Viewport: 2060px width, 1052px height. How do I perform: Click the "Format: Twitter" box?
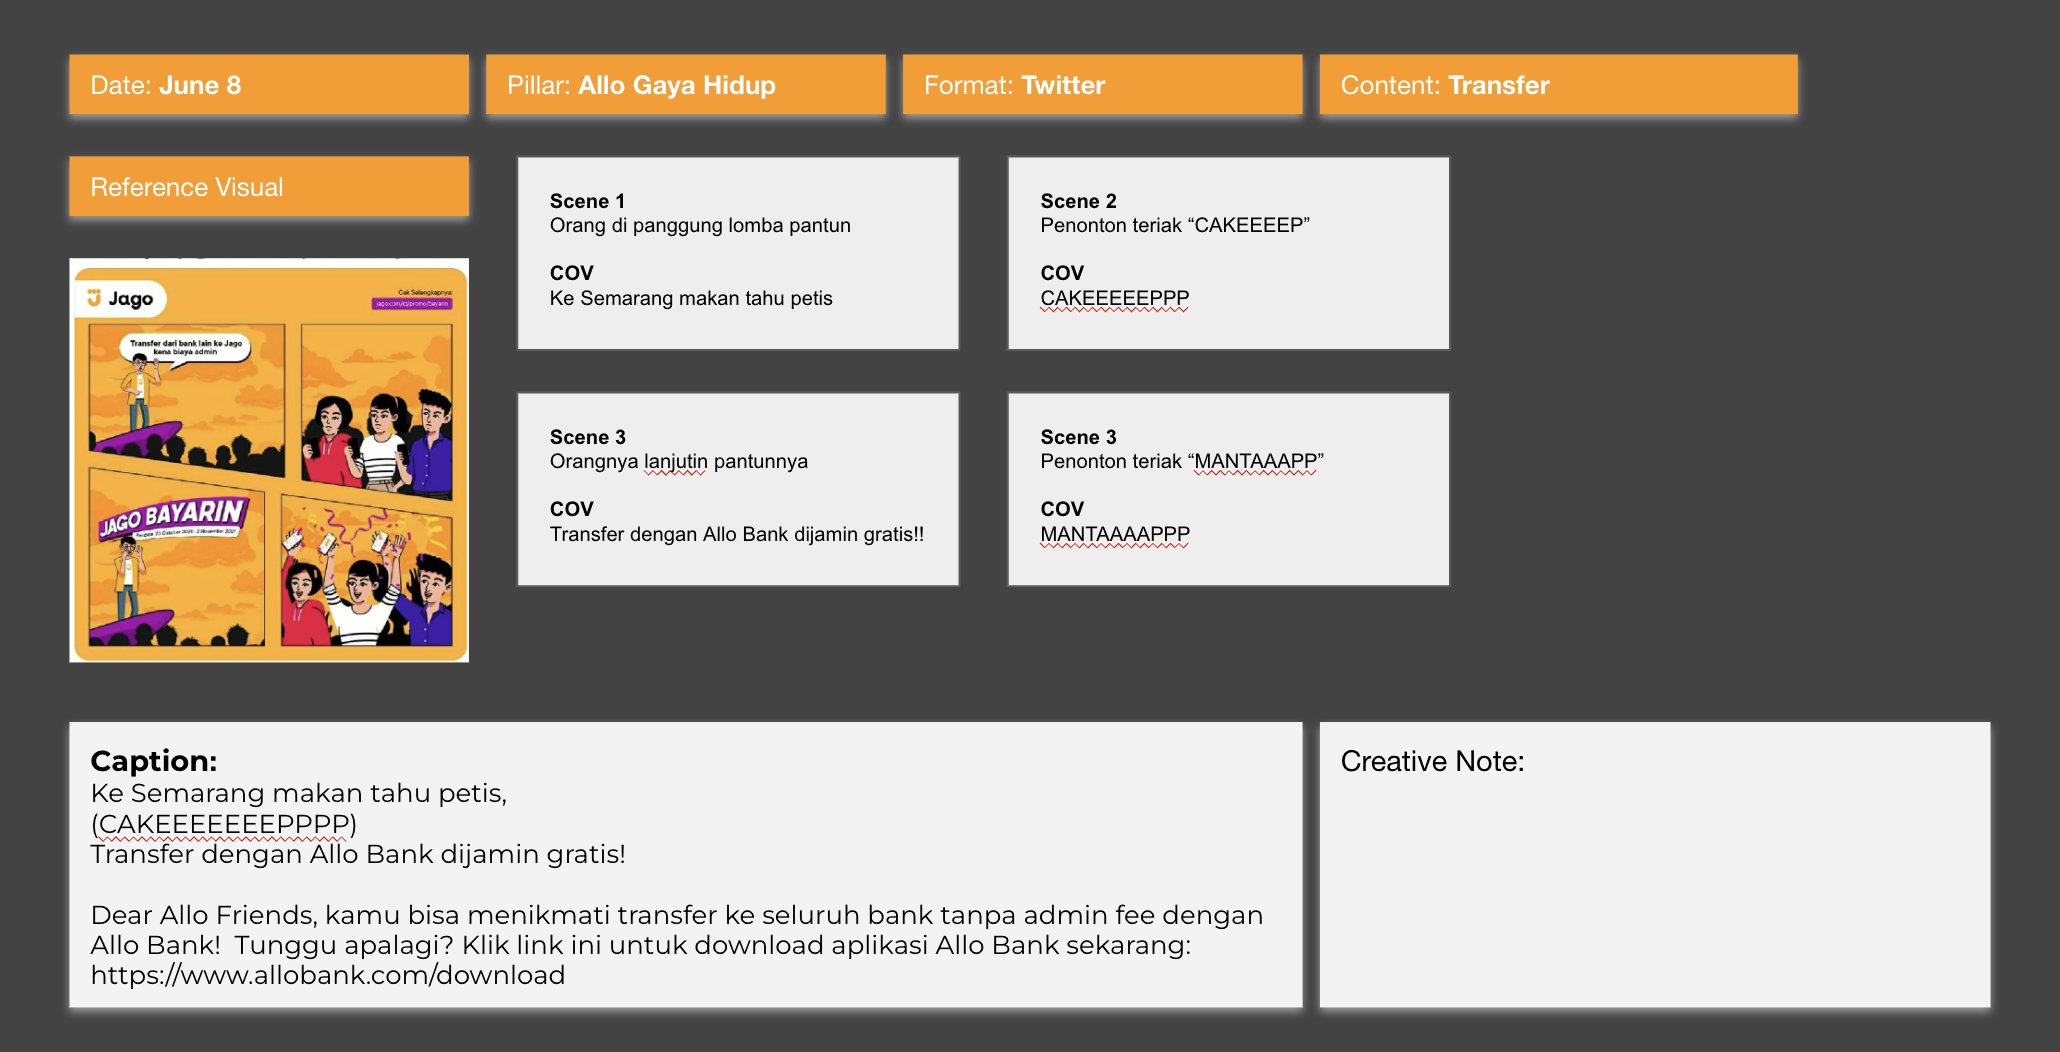(x=1102, y=85)
